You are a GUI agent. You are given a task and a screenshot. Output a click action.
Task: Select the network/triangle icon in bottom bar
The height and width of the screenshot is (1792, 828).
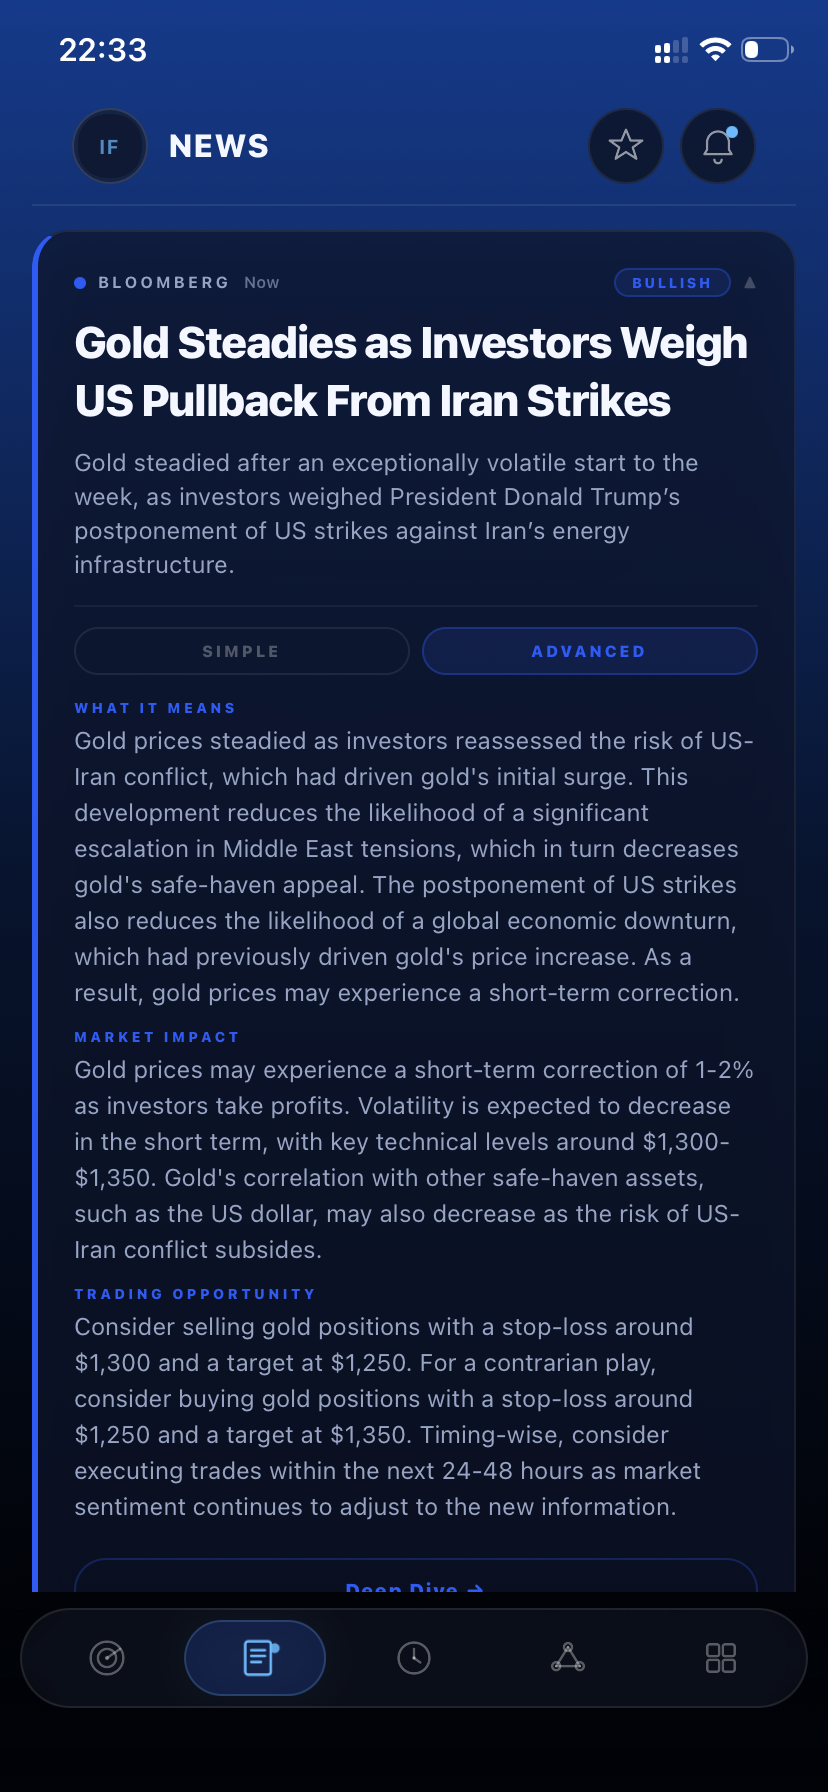click(568, 1657)
